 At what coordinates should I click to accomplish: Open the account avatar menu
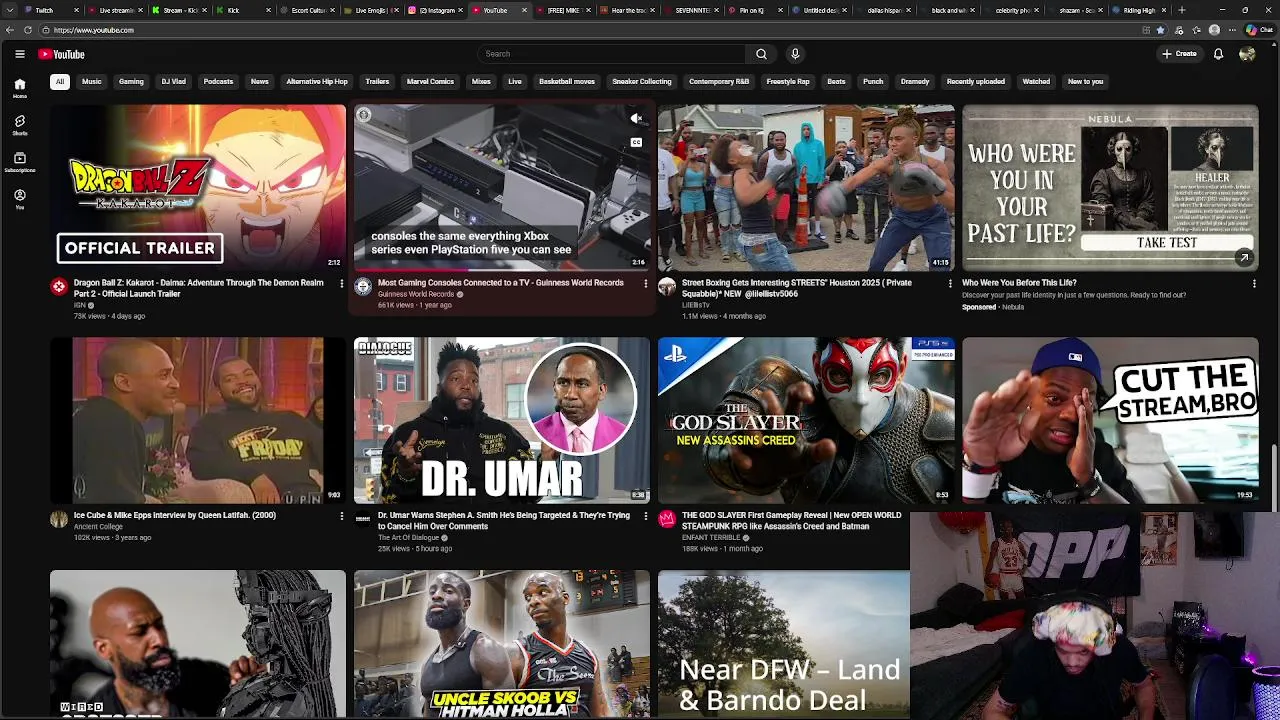pyautogui.click(x=1247, y=54)
